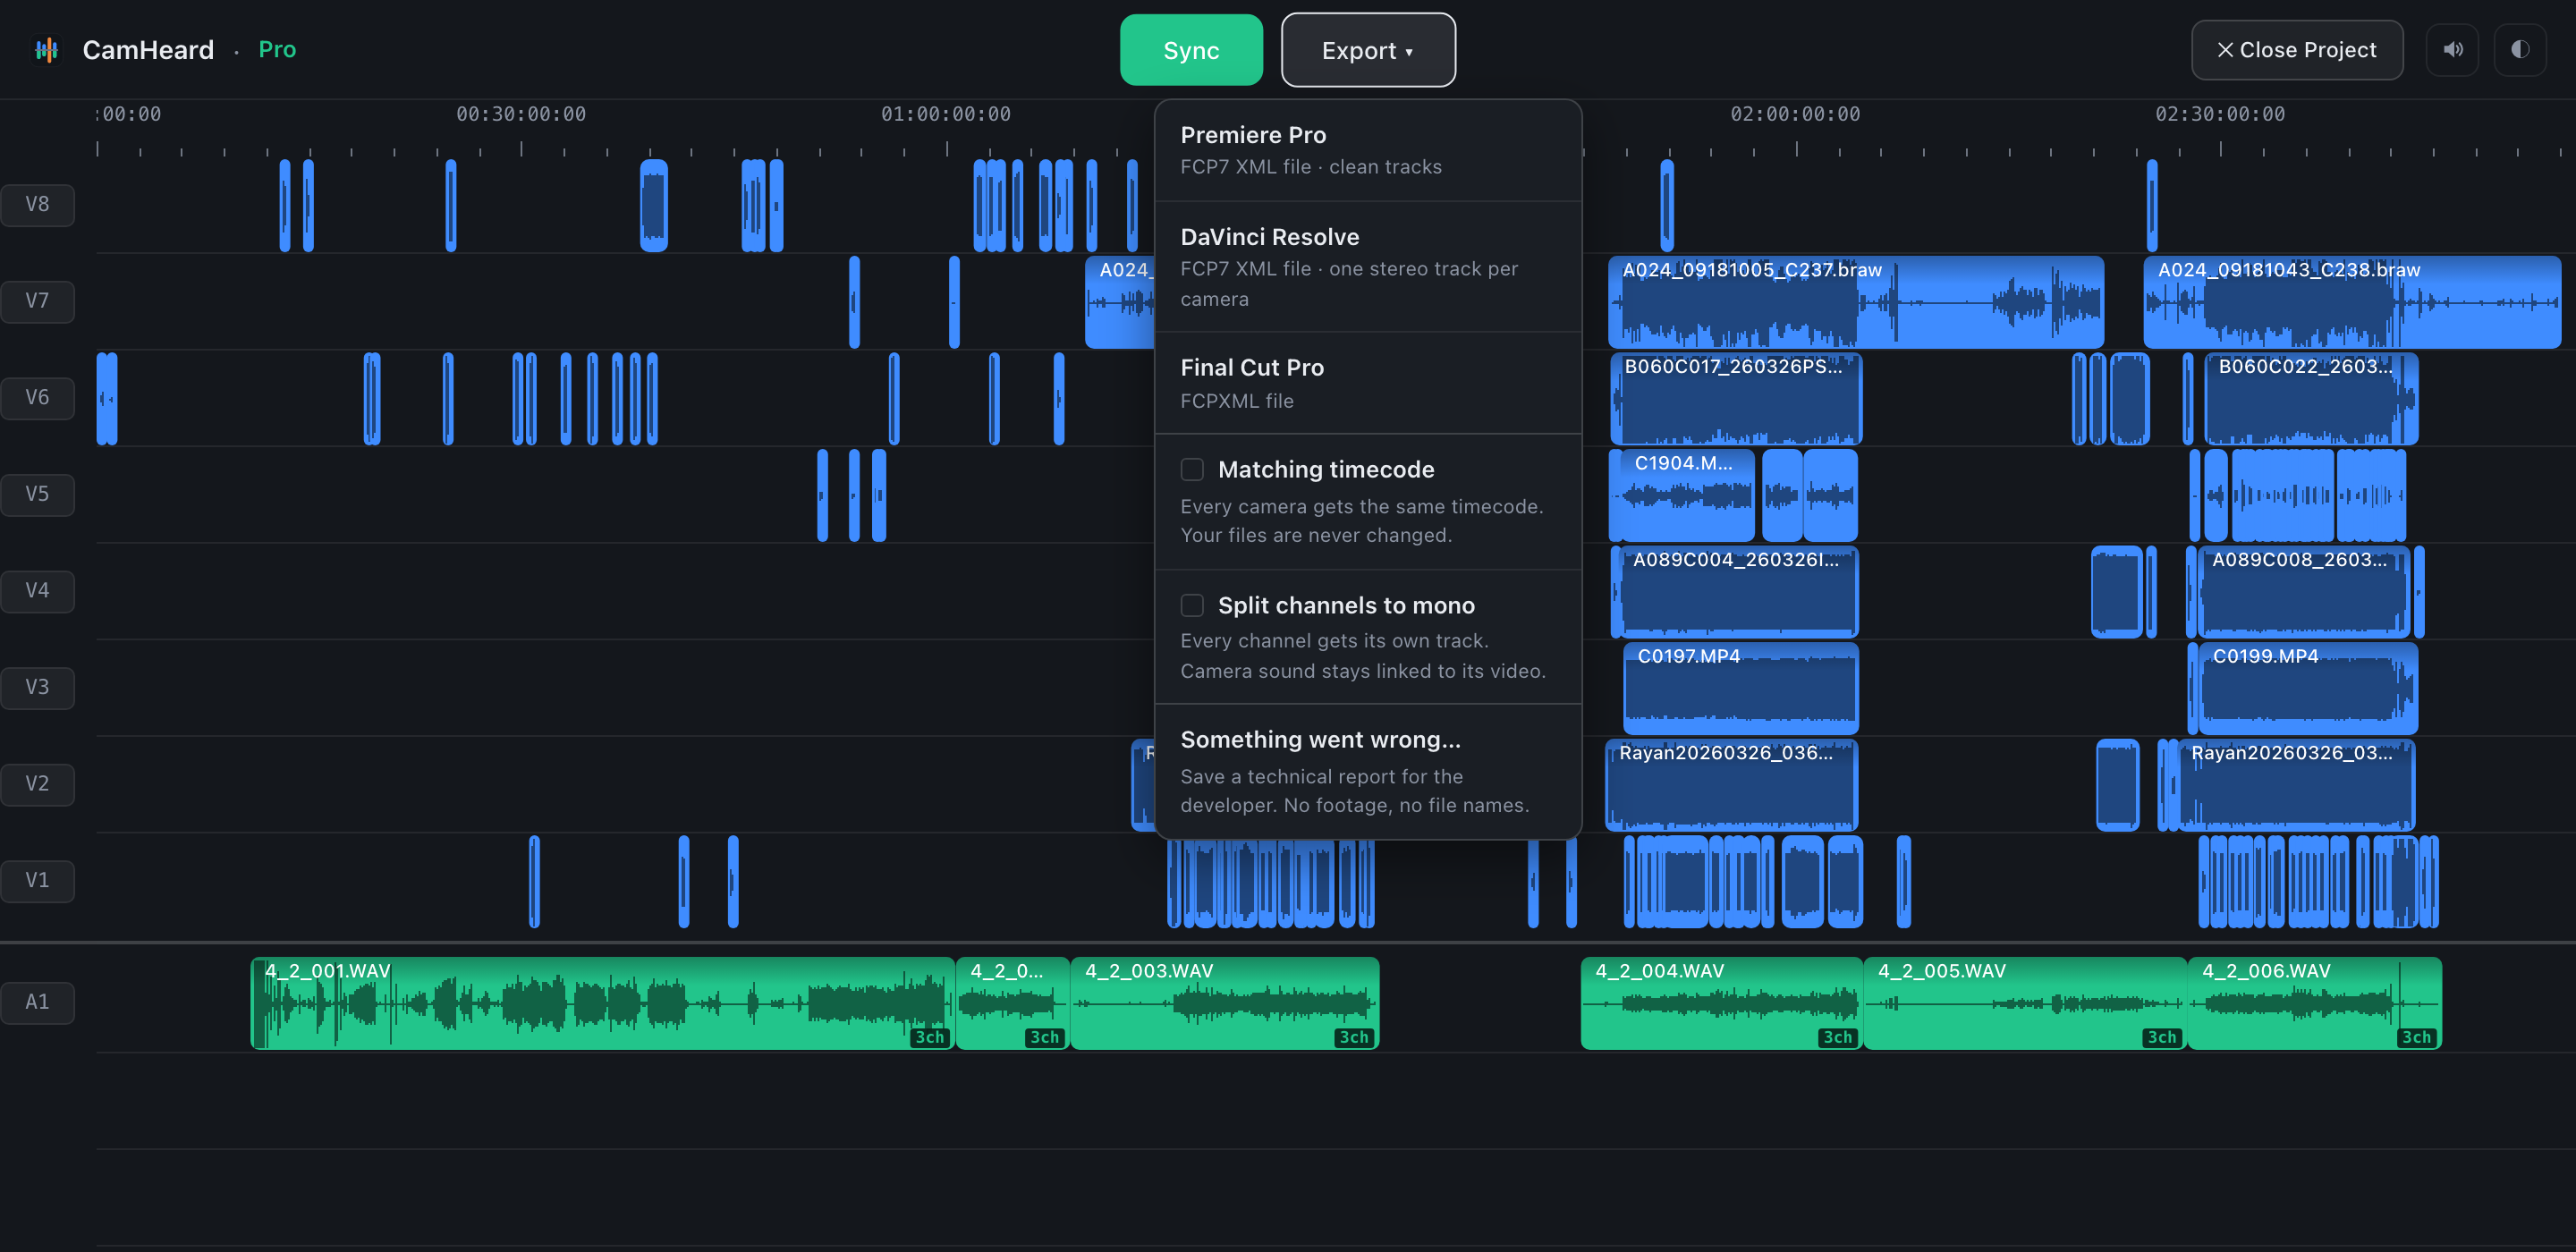
Task: Select clip B060C022_2603 on V6
Action: click(x=2311, y=399)
